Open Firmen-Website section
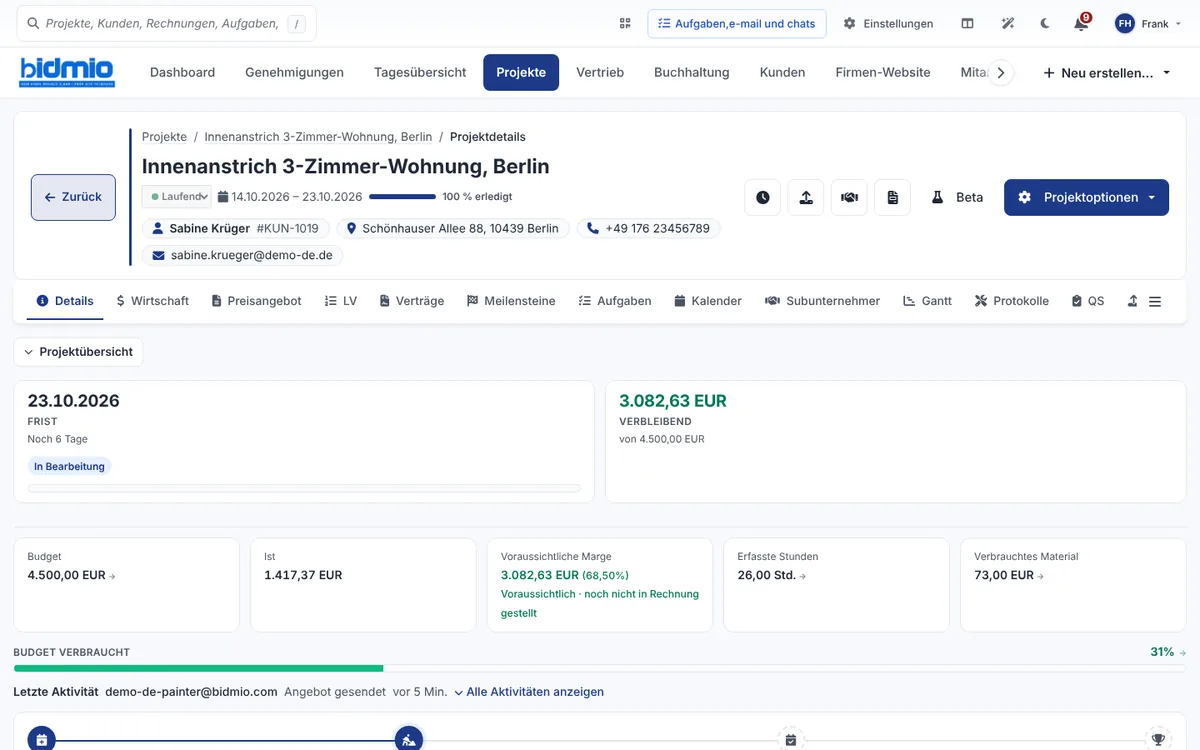This screenshot has width=1200, height=750. coord(883,72)
